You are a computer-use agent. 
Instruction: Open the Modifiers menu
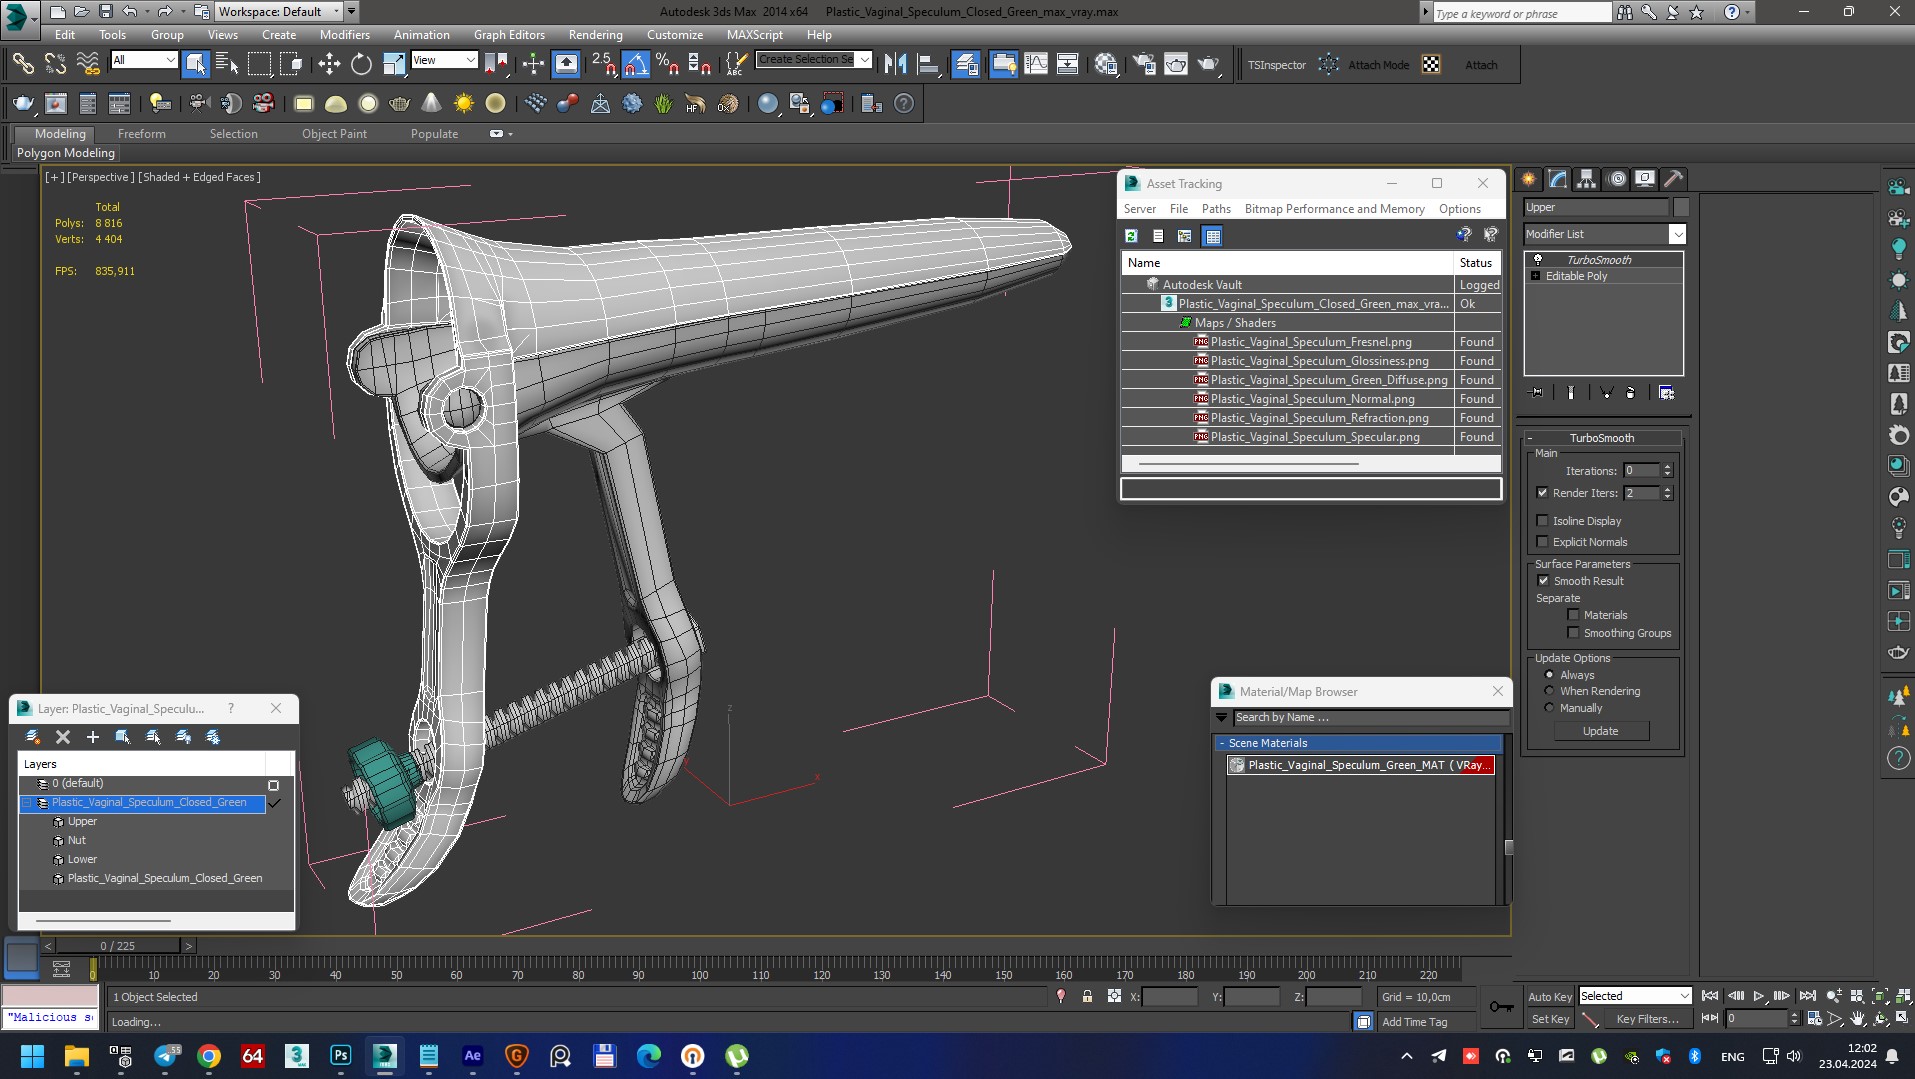(344, 34)
